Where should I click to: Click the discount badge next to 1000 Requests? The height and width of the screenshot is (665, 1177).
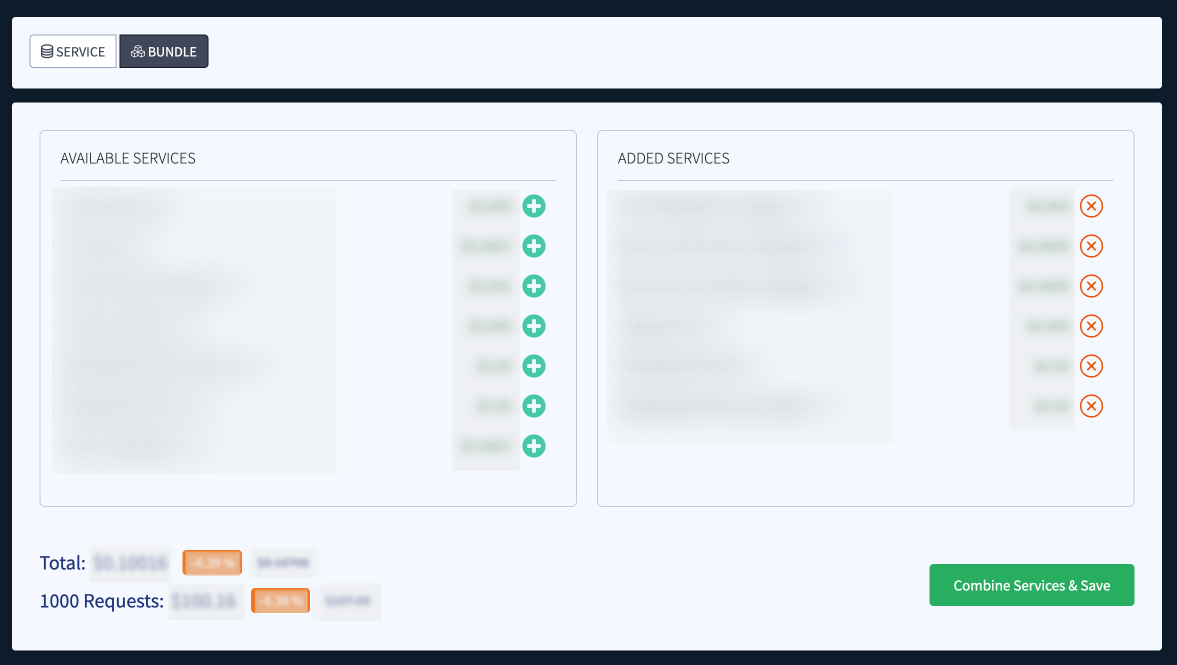(280, 601)
